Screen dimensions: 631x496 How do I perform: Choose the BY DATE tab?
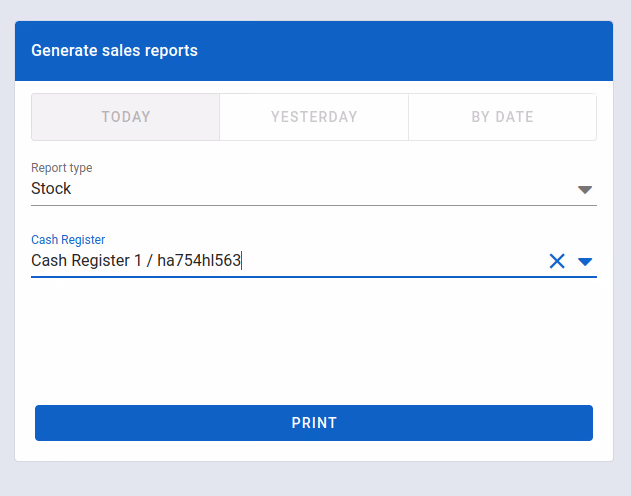(x=502, y=117)
